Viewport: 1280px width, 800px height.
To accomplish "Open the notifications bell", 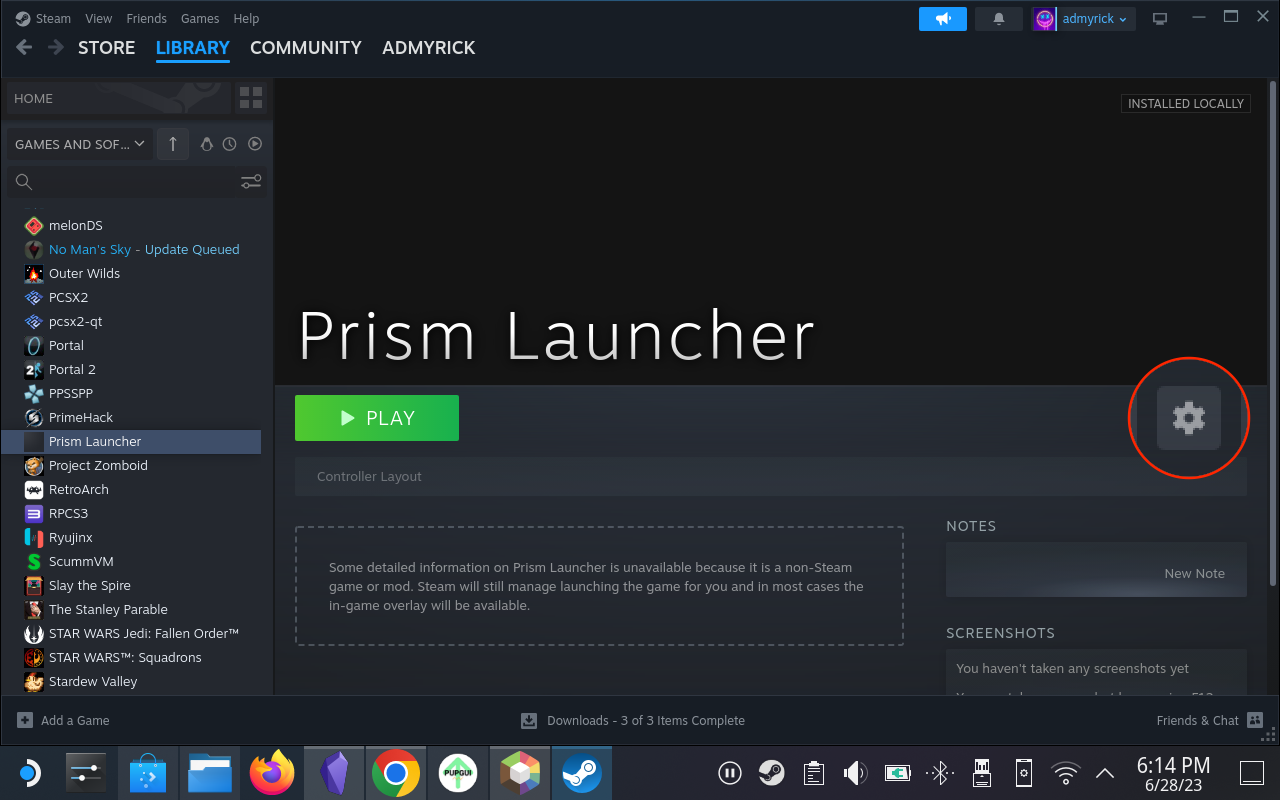I will [x=997, y=18].
